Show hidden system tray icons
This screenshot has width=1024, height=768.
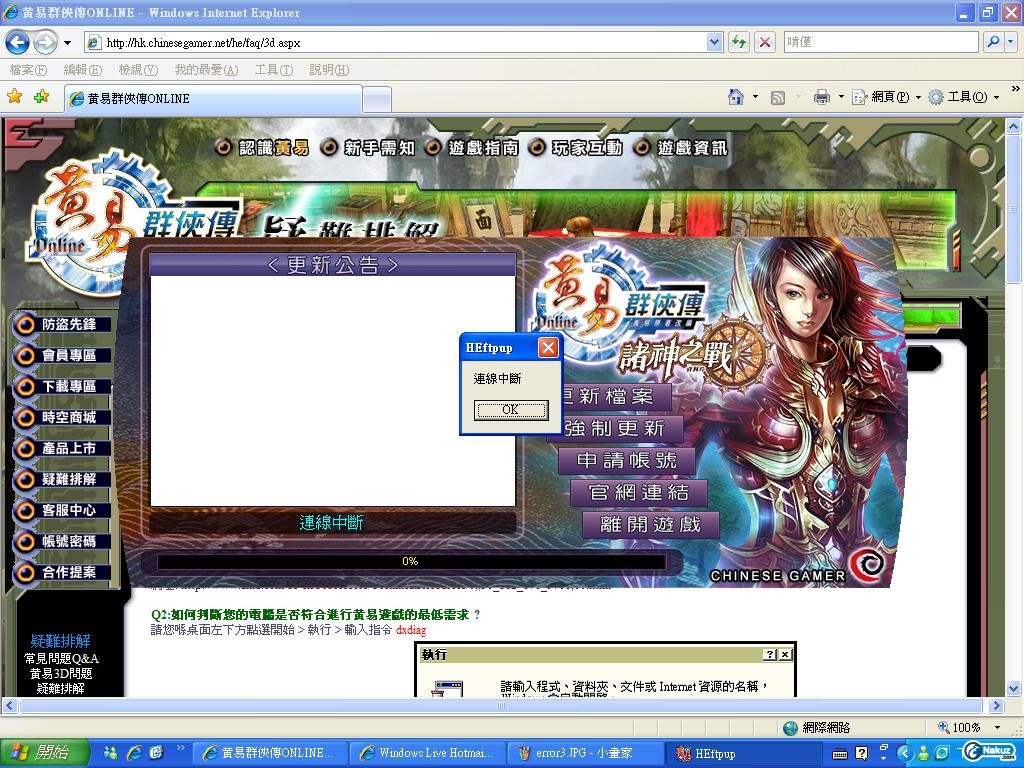[x=904, y=753]
